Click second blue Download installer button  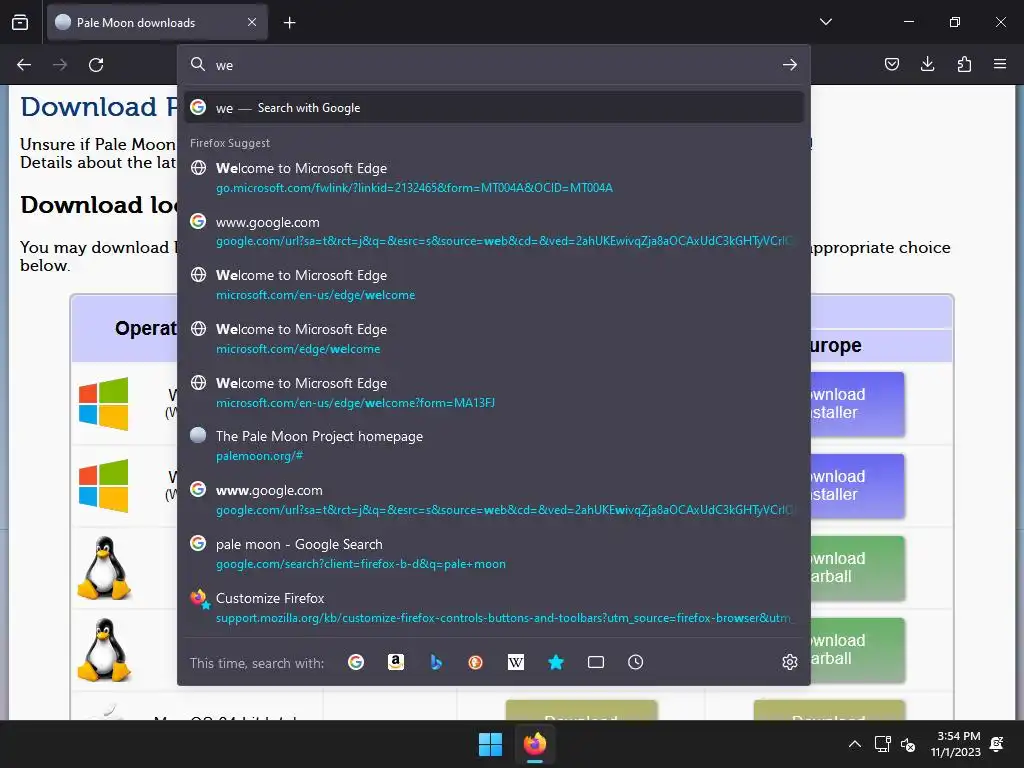tap(857, 486)
